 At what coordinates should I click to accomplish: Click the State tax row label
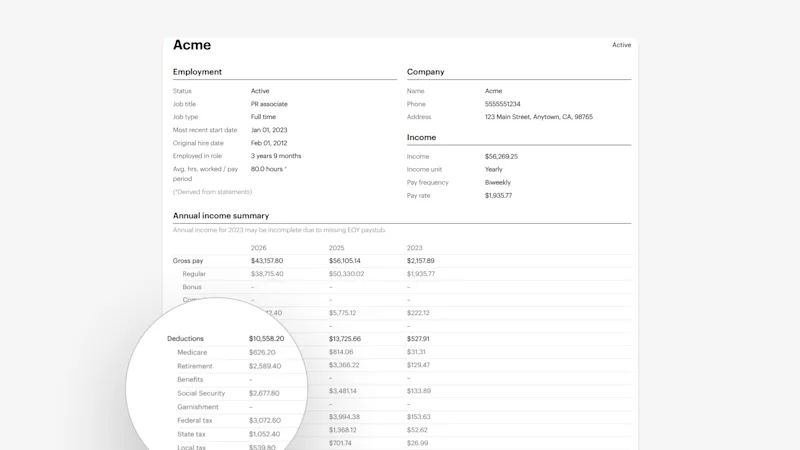(x=191, y=434)
